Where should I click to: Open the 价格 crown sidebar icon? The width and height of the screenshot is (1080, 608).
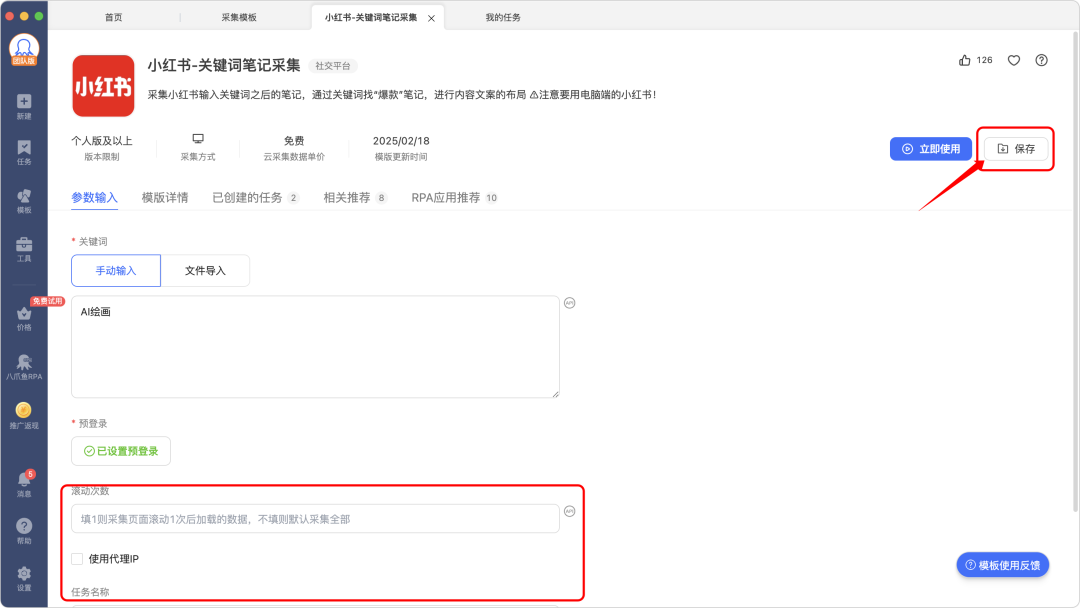(24, 318)
